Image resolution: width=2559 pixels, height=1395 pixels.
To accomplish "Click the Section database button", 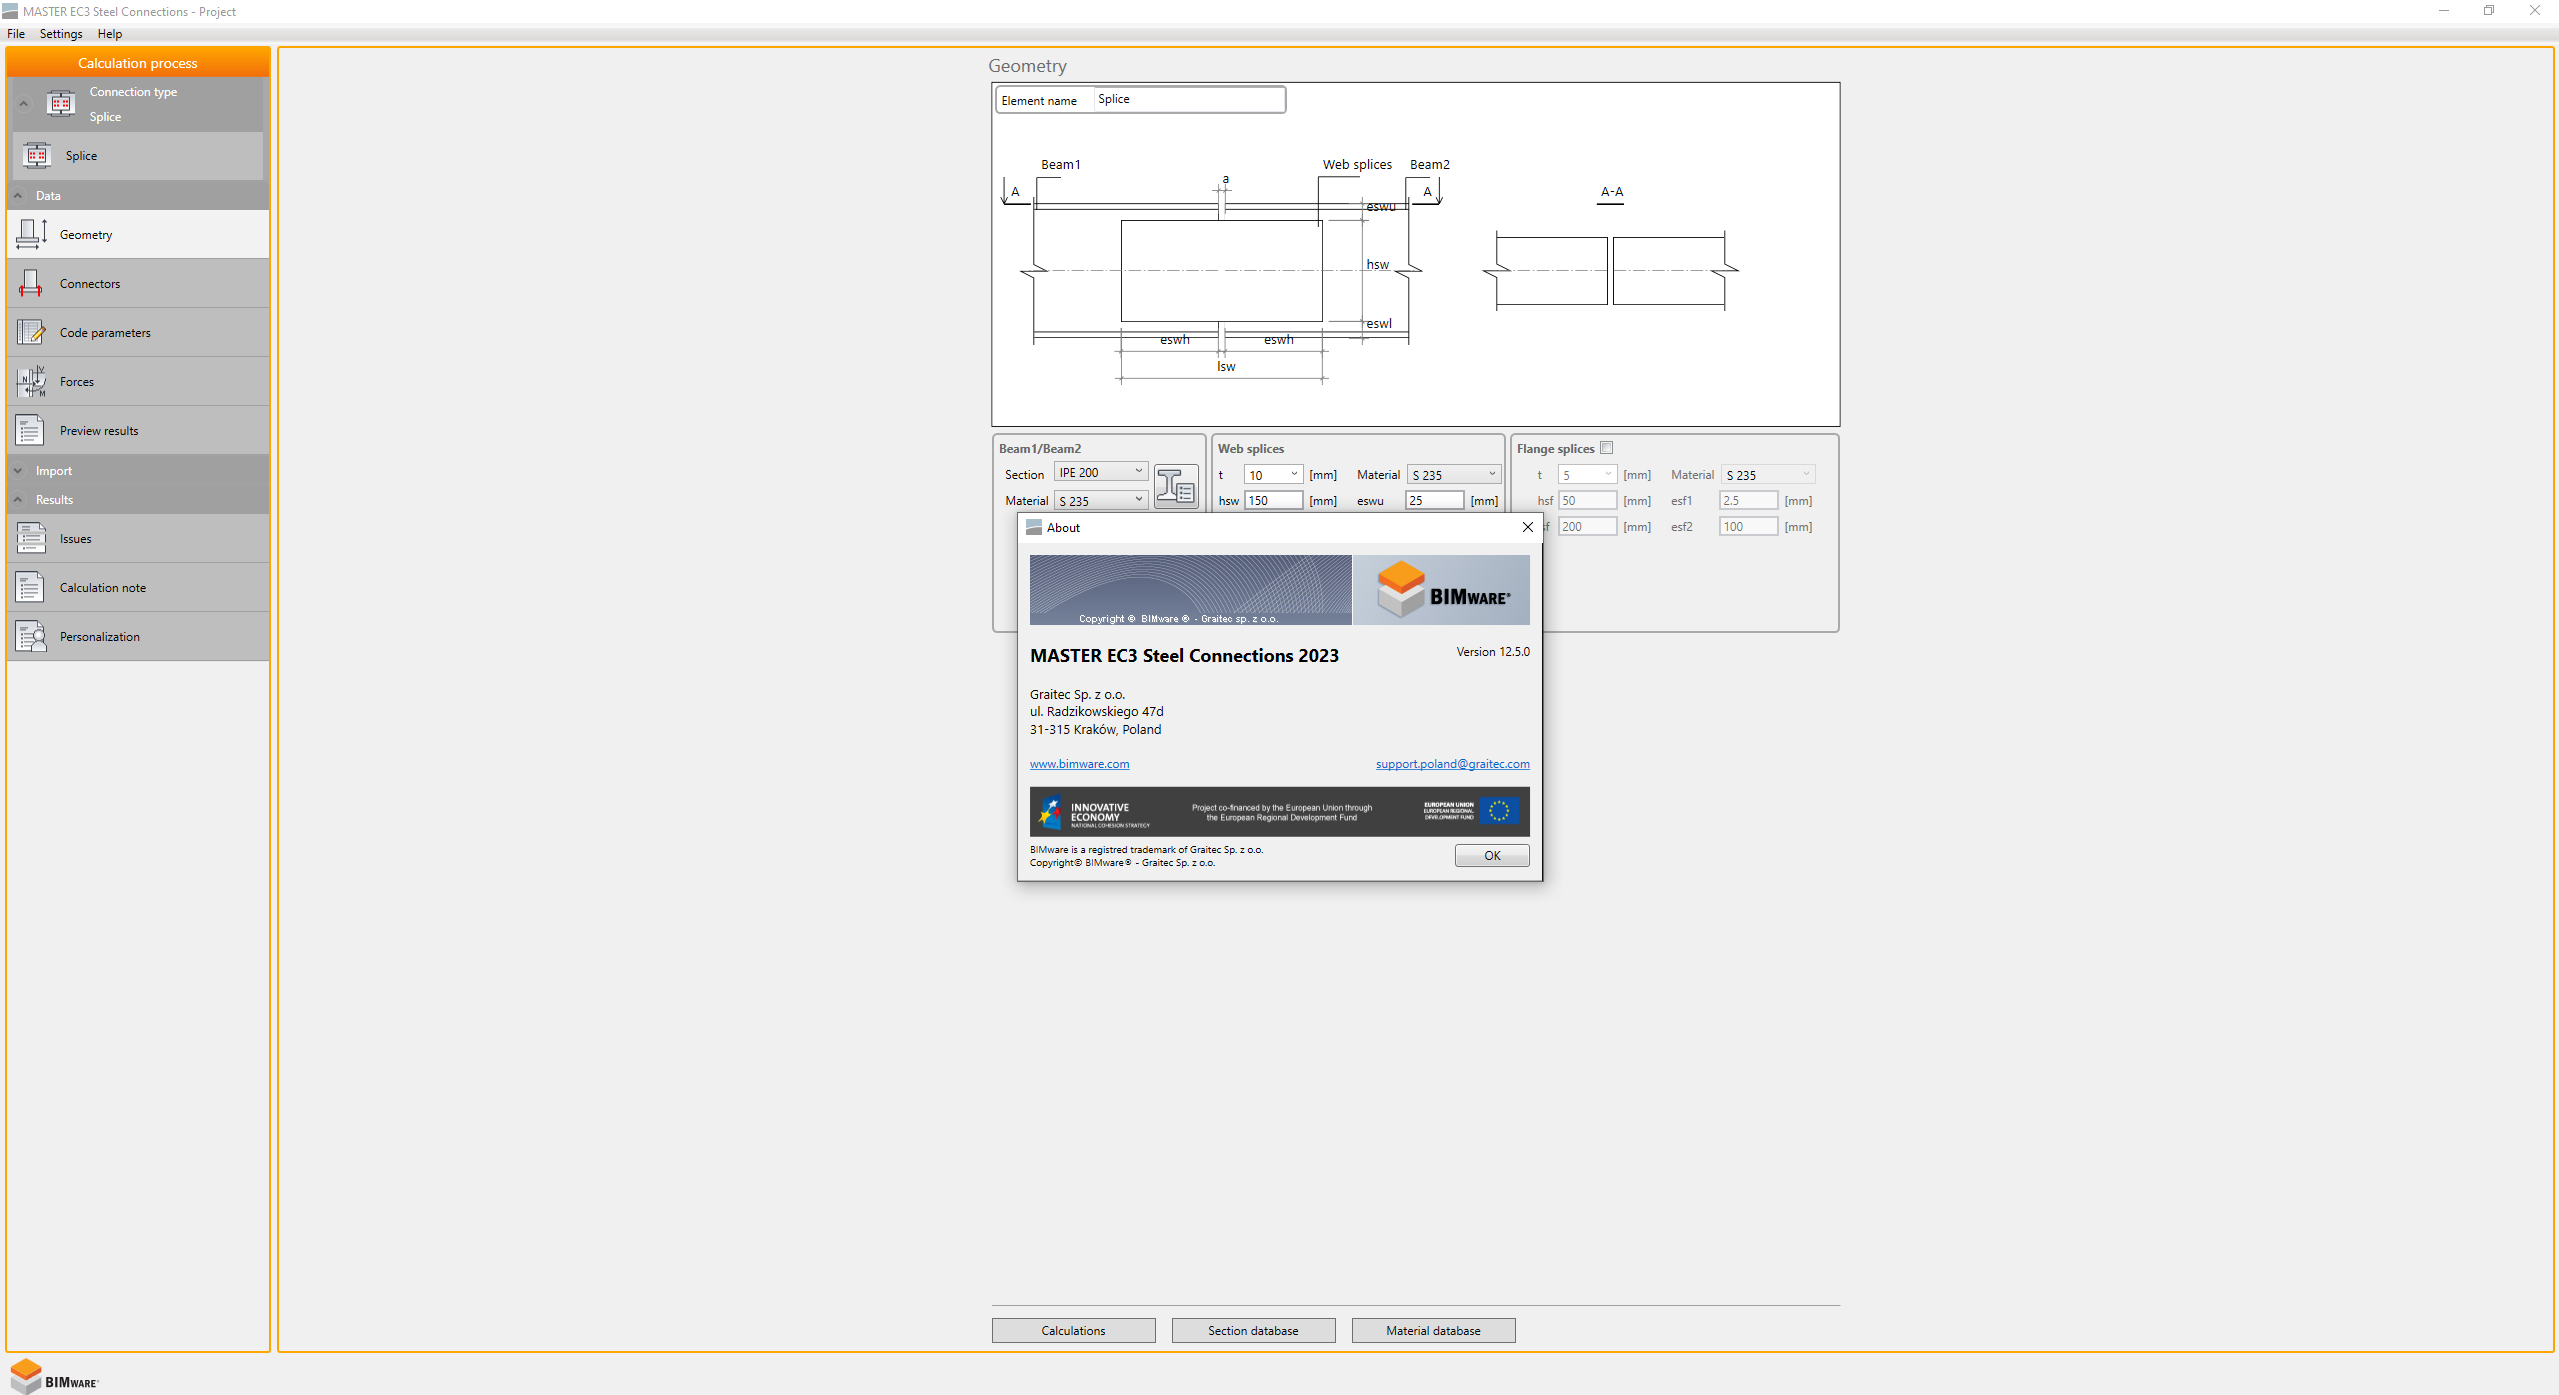I will pyautogui.click(x=1253, y=1330).
